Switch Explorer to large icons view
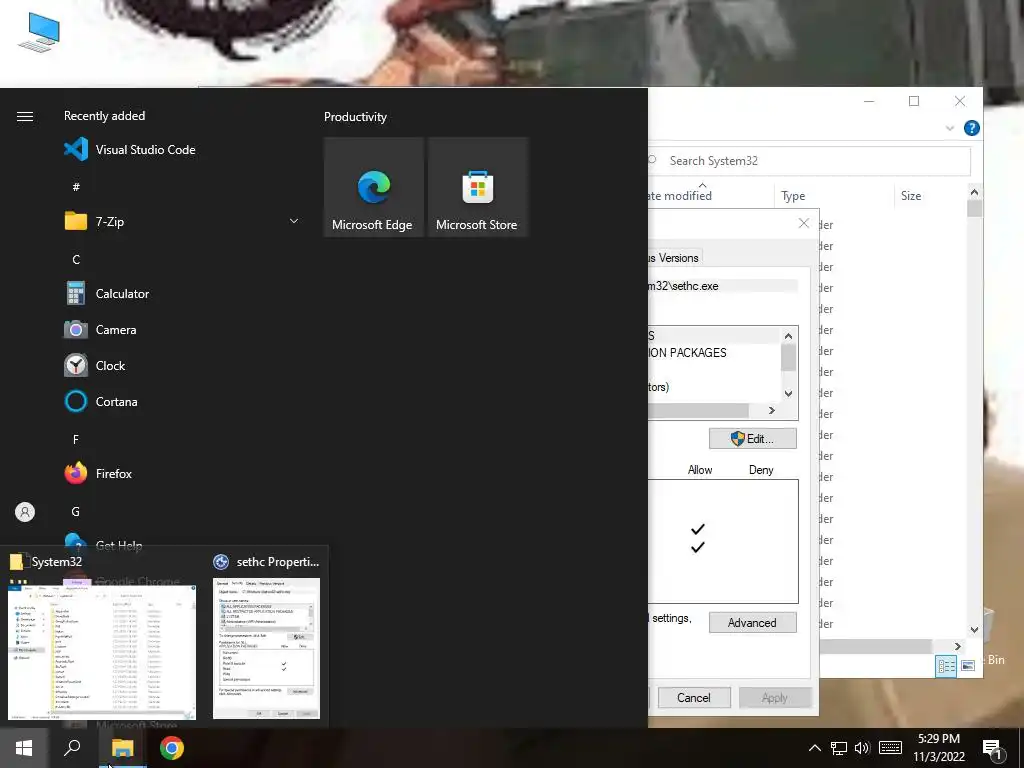The image size is (1024, 768). [968, 666]
